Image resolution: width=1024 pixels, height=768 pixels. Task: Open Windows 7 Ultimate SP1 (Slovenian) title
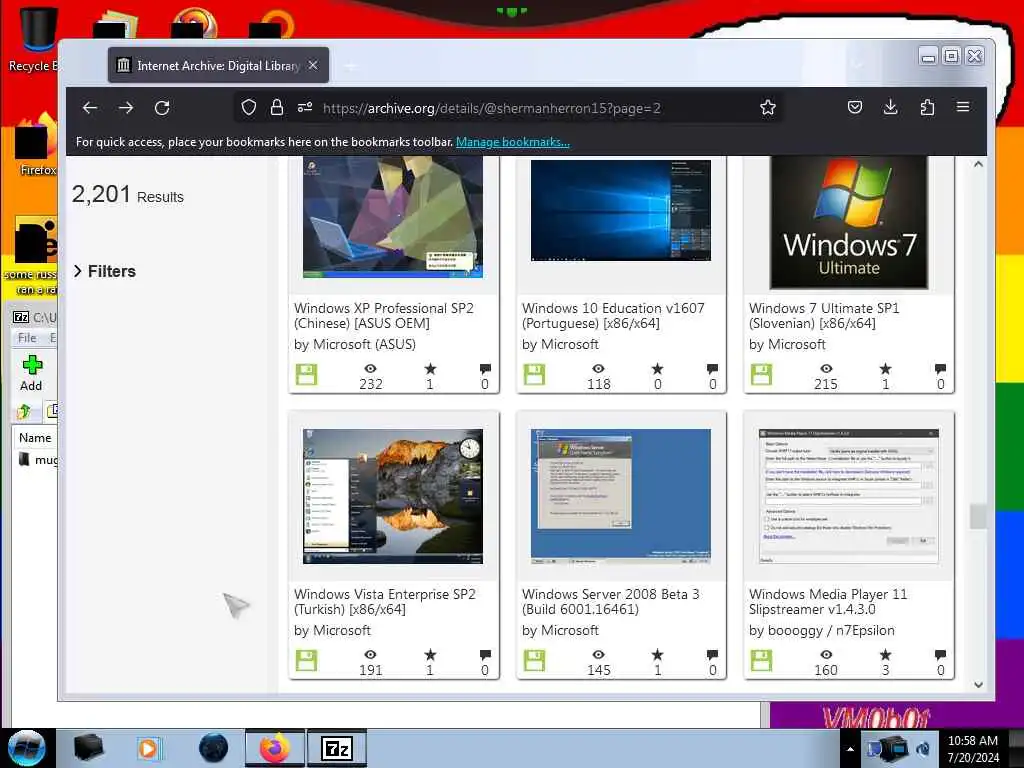click(x=824, y=315)
